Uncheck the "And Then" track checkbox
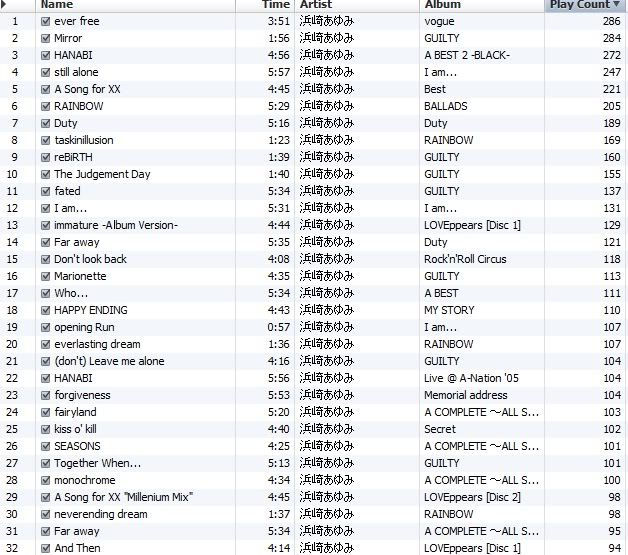This screenshot has height=555, width=628. [x=46, y=548]
